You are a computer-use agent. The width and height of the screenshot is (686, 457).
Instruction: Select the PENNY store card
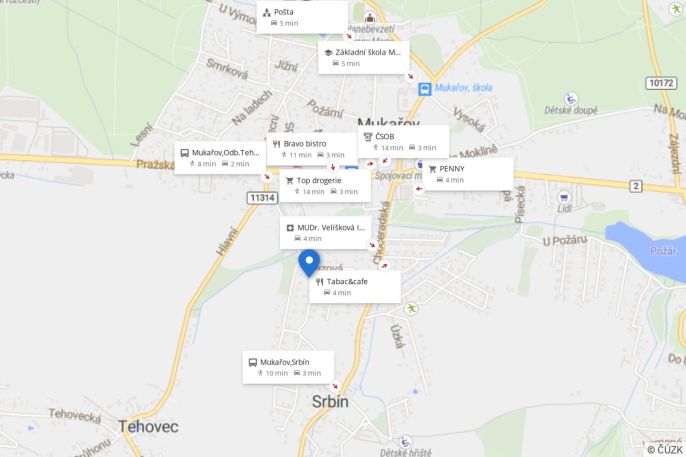(x=468, y=174)
